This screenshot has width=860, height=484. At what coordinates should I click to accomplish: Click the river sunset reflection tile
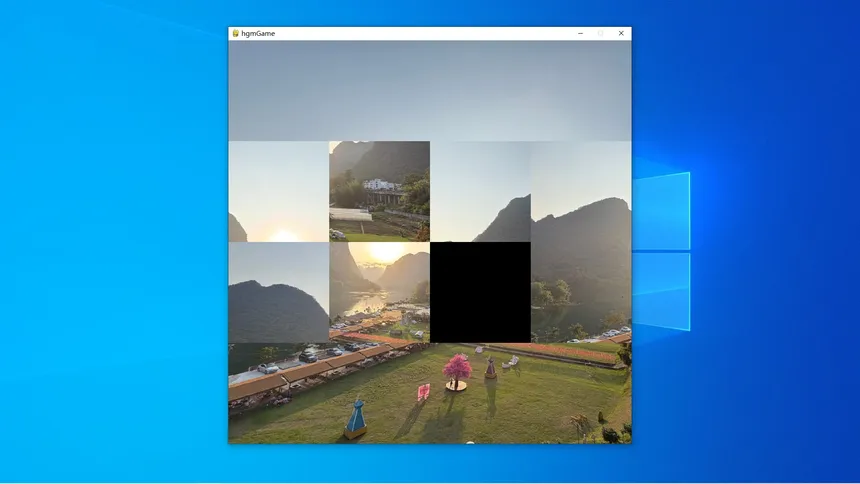pyautogui.click(x=380, y=292)
